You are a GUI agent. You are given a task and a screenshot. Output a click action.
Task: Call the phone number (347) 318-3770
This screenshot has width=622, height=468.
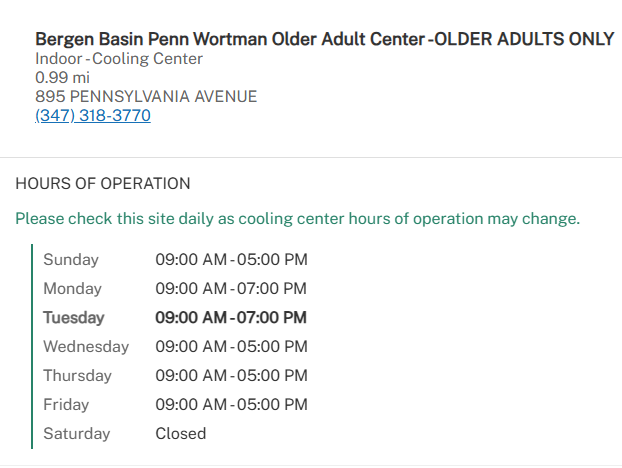92,115
